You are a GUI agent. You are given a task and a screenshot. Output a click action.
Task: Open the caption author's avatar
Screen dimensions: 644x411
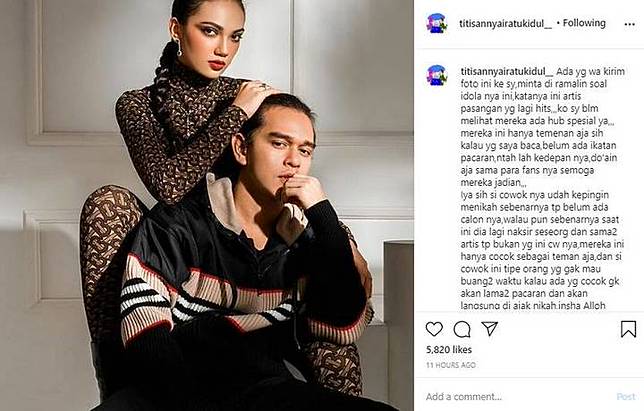[x=437, y=75]
